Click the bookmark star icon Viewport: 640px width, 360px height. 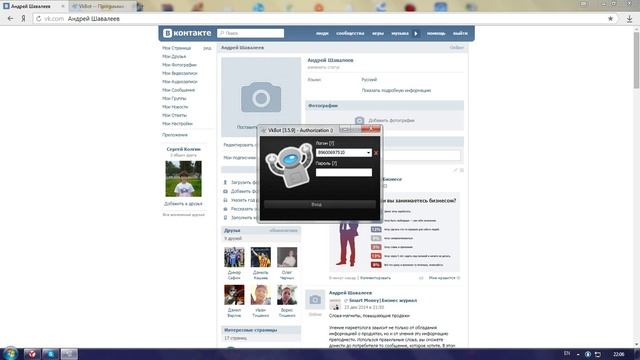[x=610, y=19]
